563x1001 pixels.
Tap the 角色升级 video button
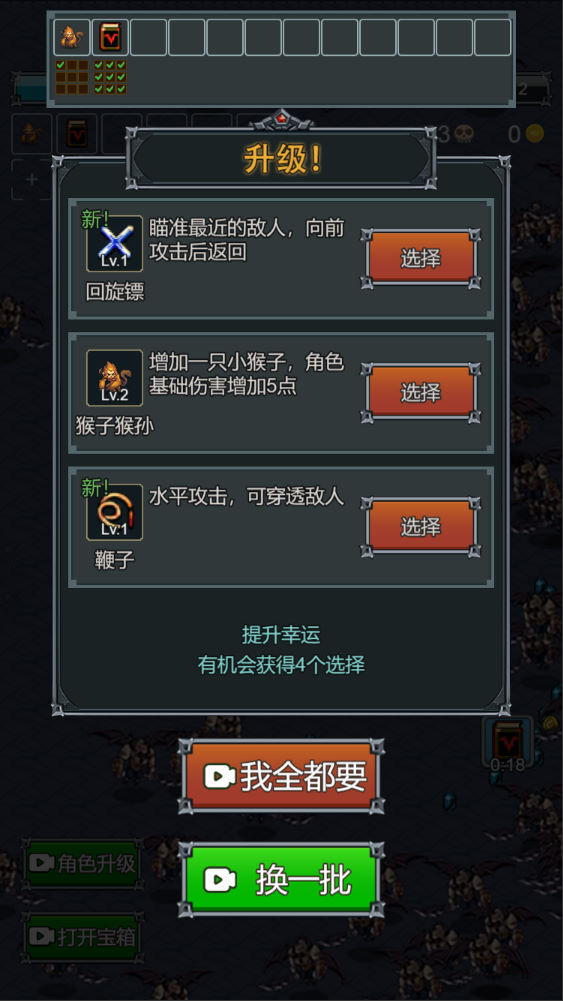tap(82, 864)
